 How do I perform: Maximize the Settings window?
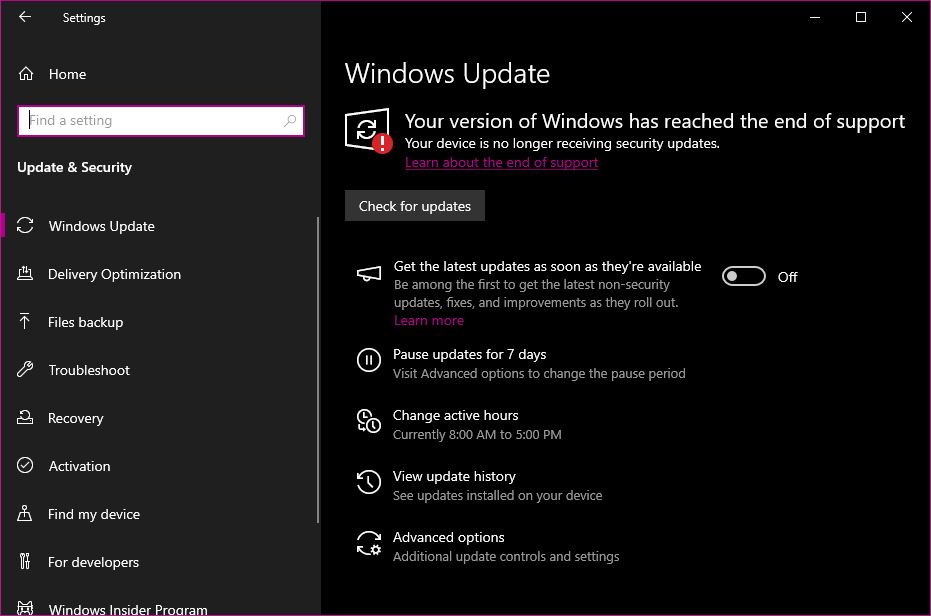coord(861,17)
